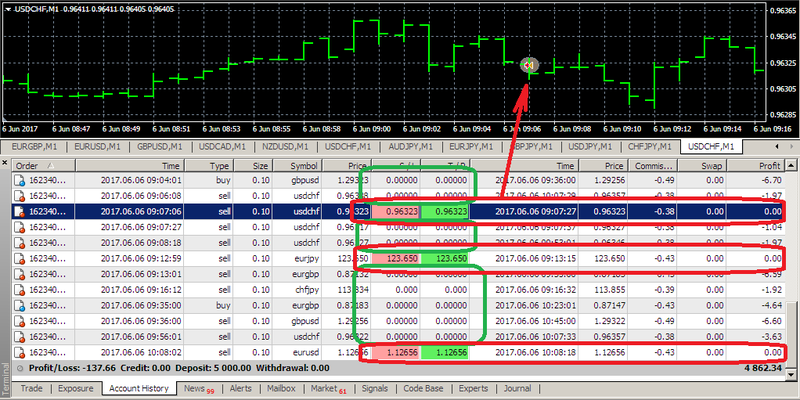
Task: Open the Trade terminal tab
Action: pyautogui.click(x=31, y=388)
